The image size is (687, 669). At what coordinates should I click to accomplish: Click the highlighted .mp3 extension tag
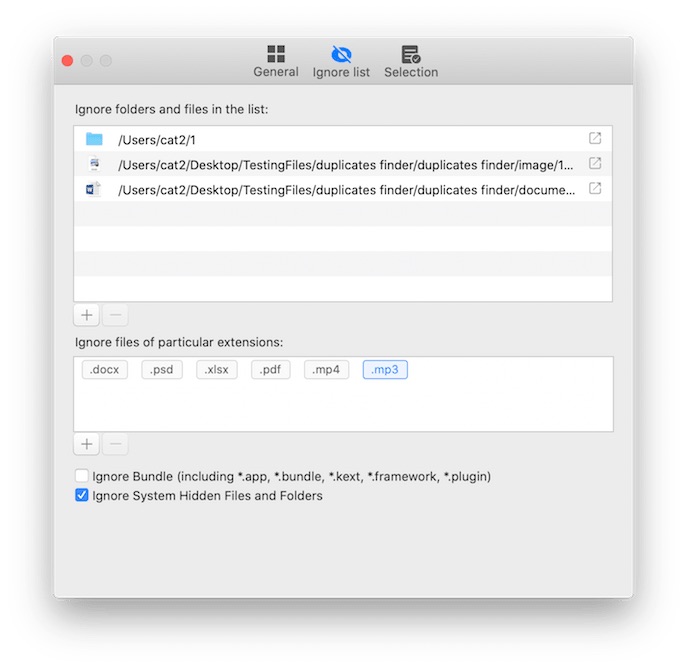click(x=385, y=369)
